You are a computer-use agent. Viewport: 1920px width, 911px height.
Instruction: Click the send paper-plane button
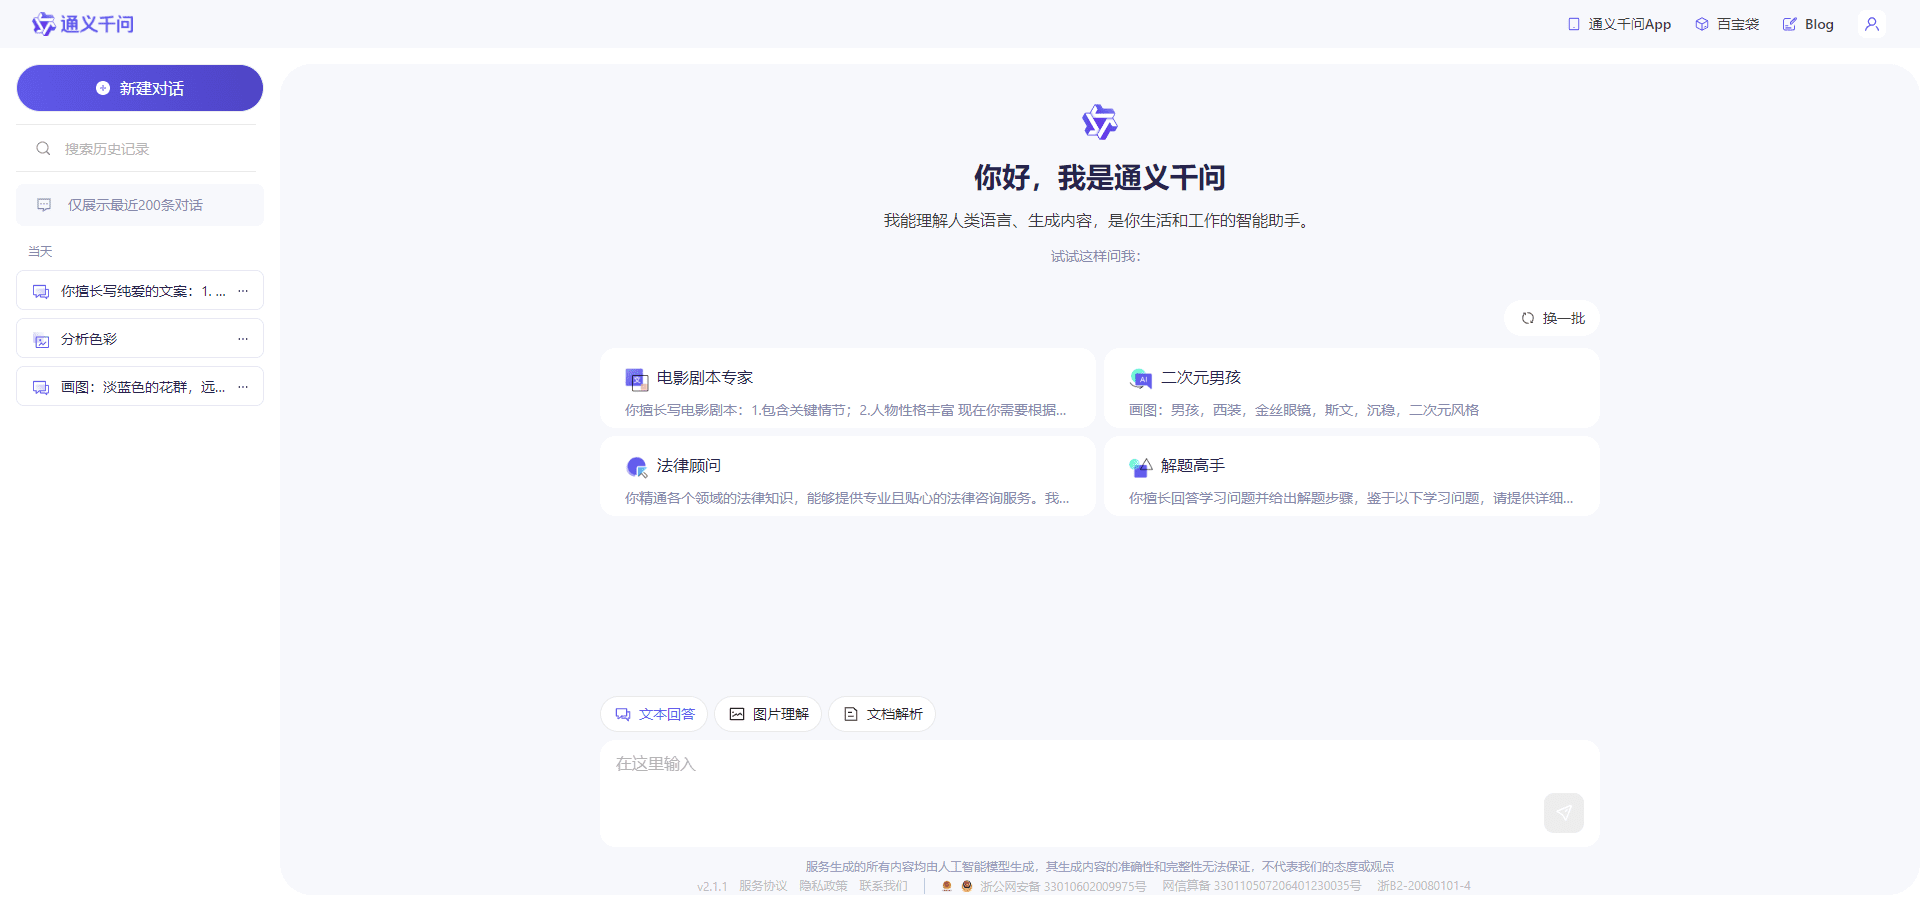click(x=1564, y=813)
